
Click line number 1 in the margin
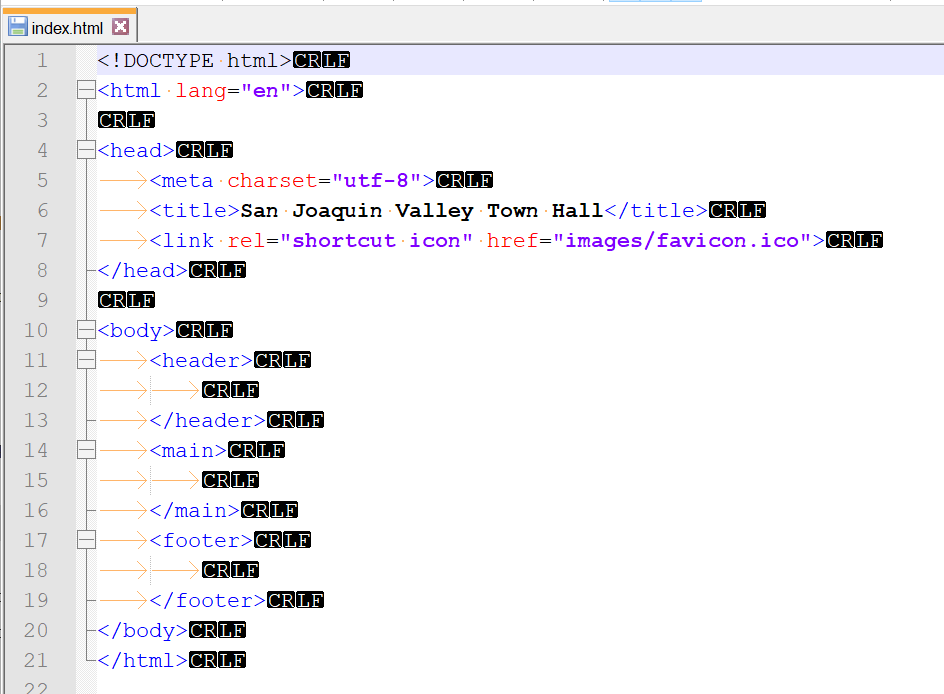coord(41,60)
